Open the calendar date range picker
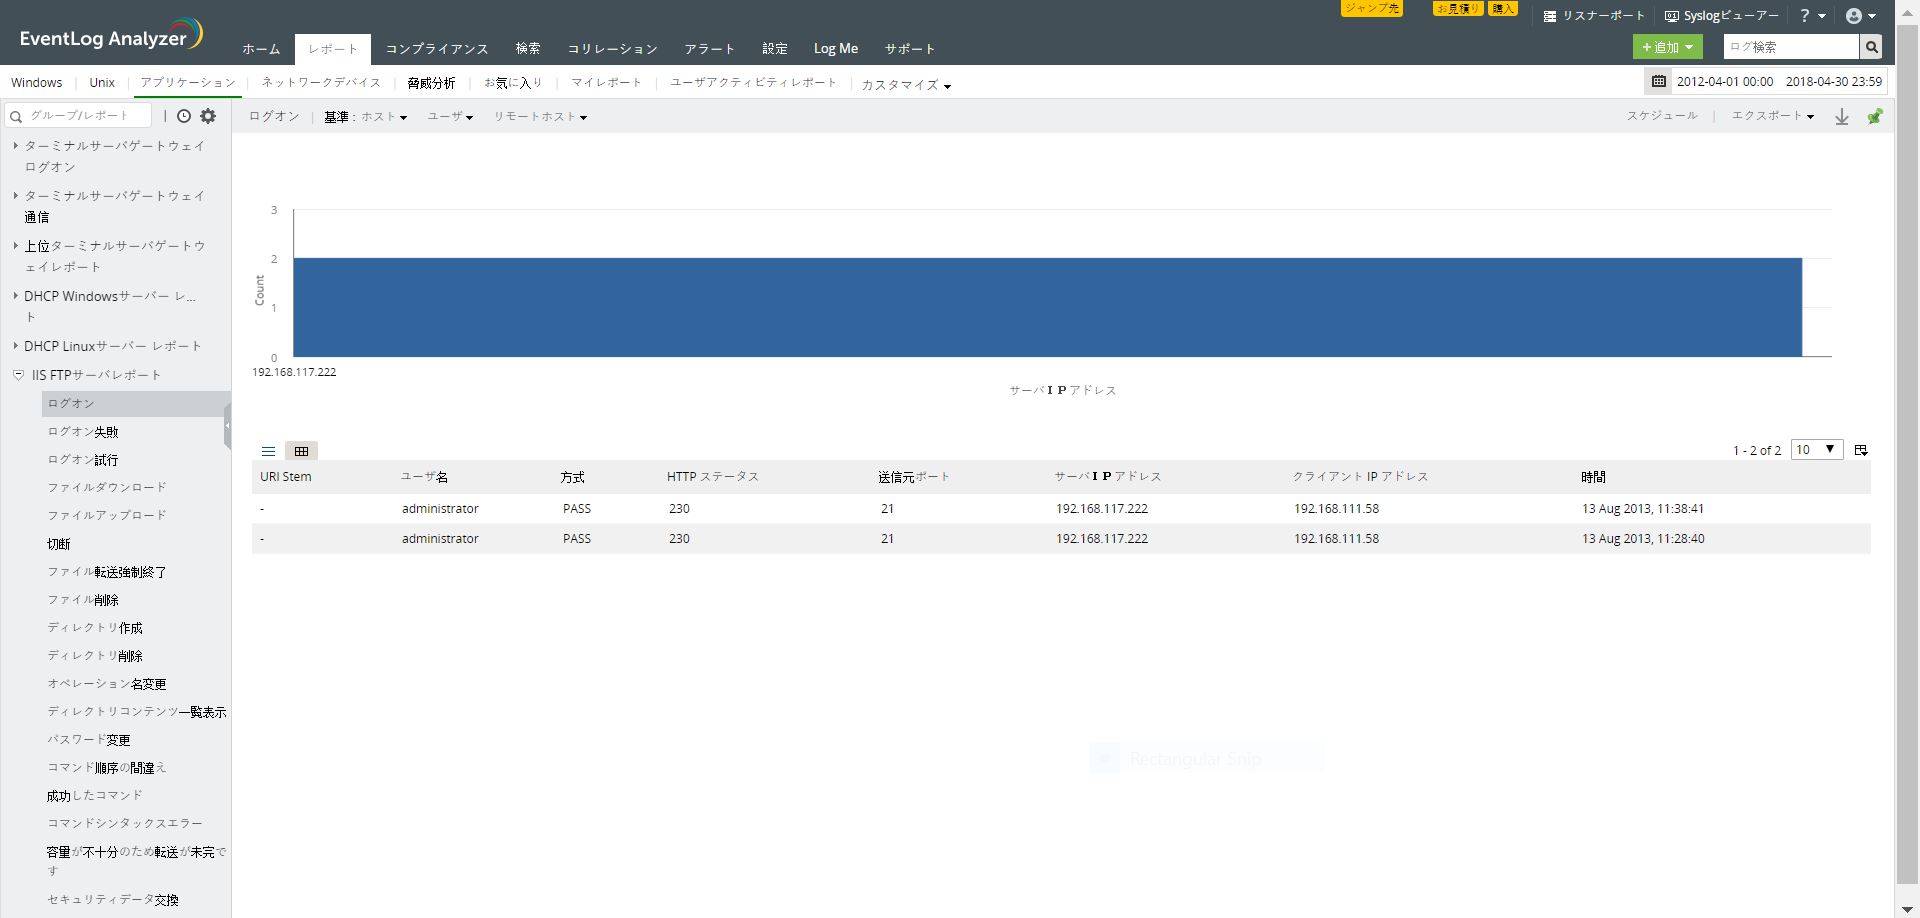Viewport: 1920px width, 918px height. pos(1659,81)
